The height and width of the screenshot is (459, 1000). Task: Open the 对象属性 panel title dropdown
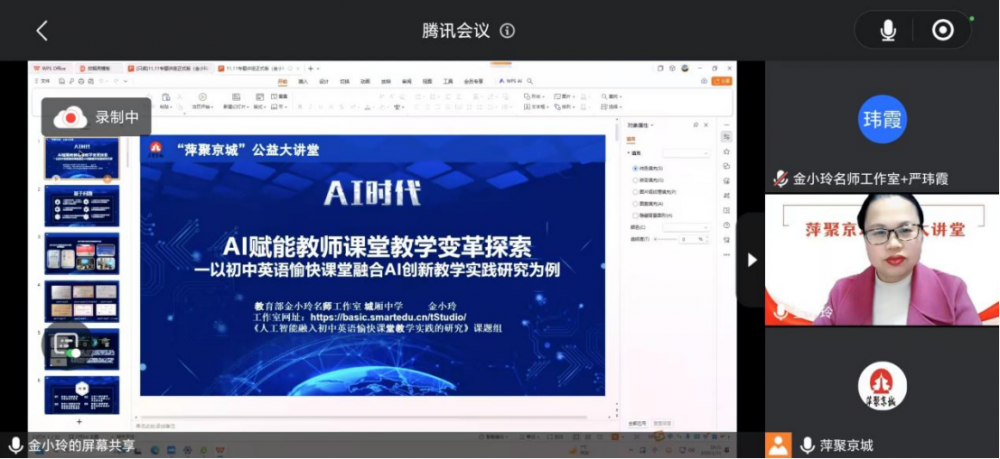tap(640, 125)
